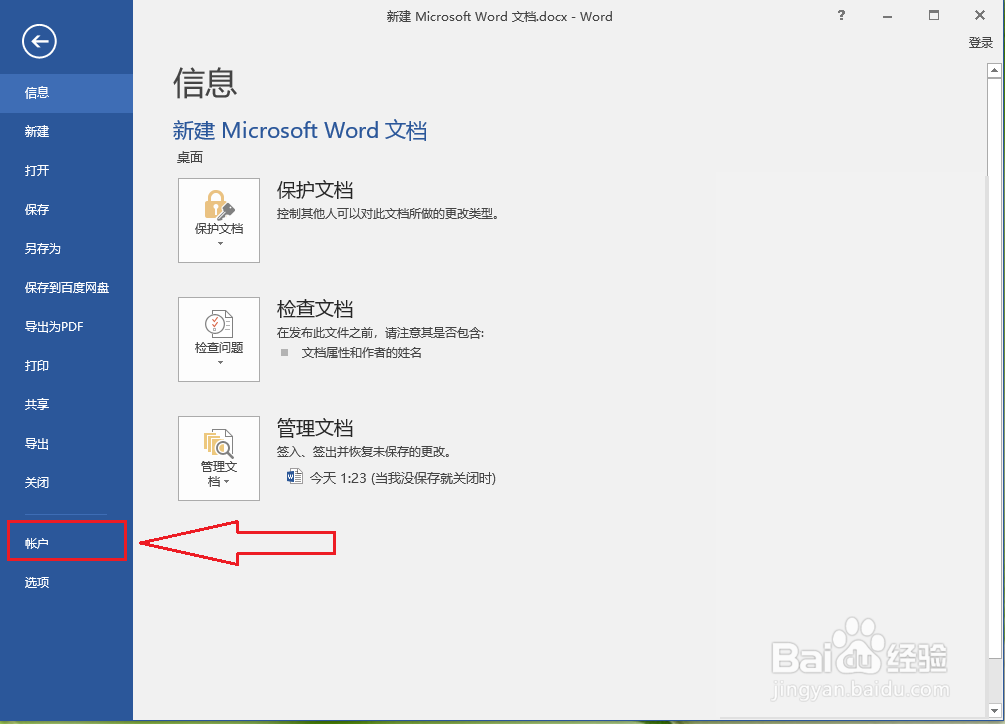Open the 管理文档 button
Screen dimensions: 1005x724
tap(219, 458)
